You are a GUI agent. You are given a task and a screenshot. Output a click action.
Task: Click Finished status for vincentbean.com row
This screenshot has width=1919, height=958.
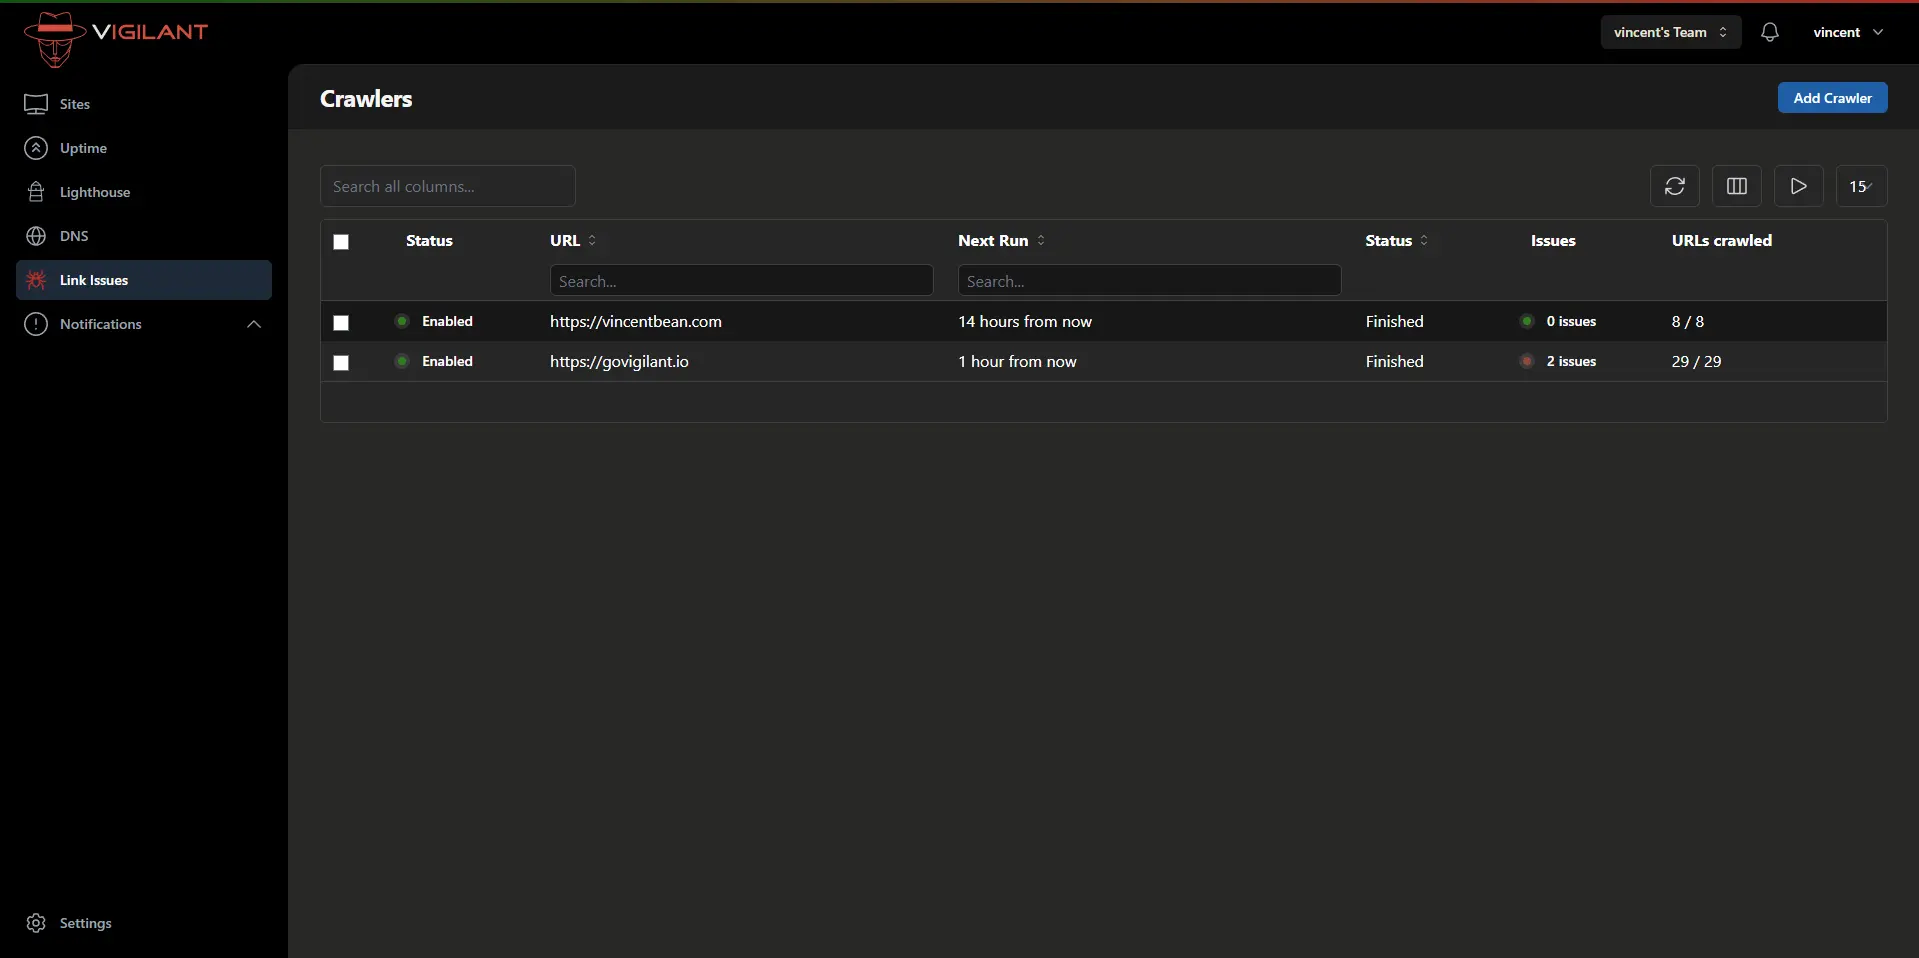coord(1394,321)
